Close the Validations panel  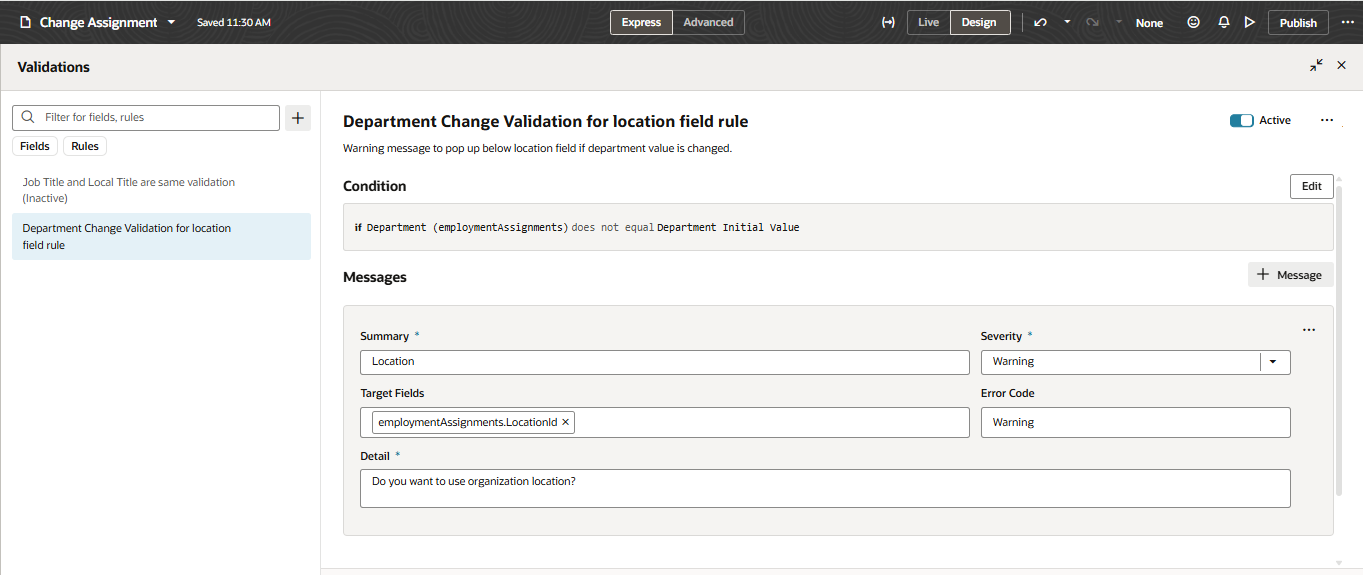point(1342,65)
